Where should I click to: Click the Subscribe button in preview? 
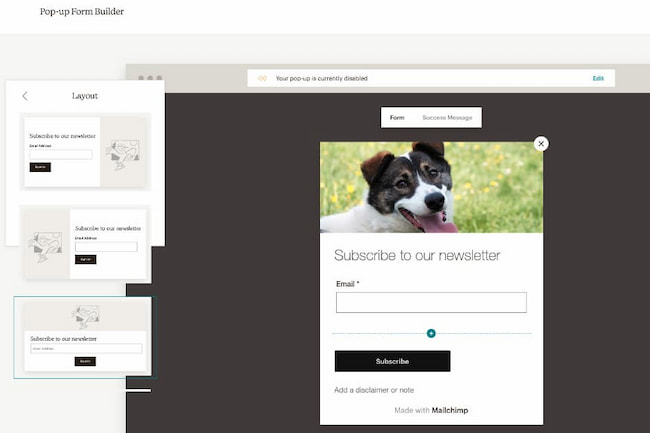click(392, 361)
